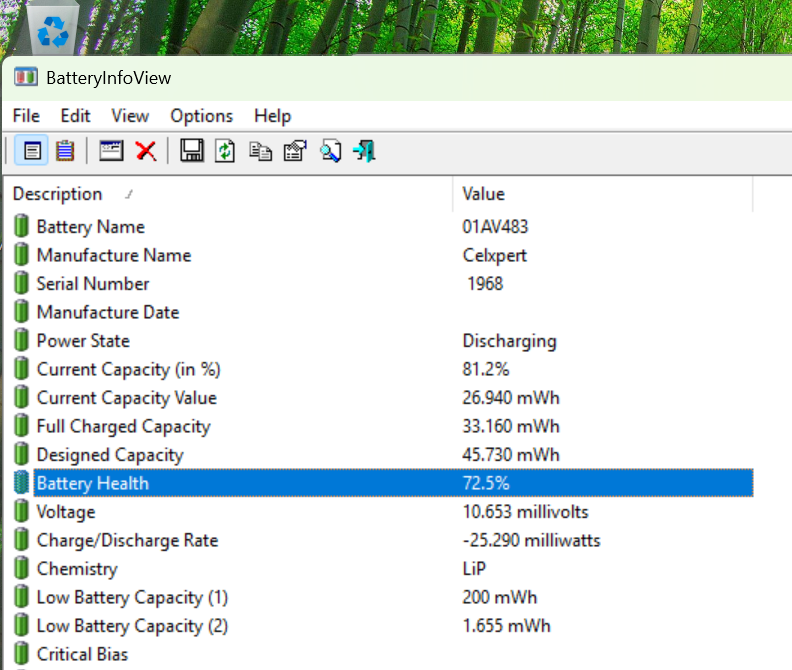Click the battery icon beside Battery Name
Viewport: 792px width, 670px height.
tap(21, 226)
